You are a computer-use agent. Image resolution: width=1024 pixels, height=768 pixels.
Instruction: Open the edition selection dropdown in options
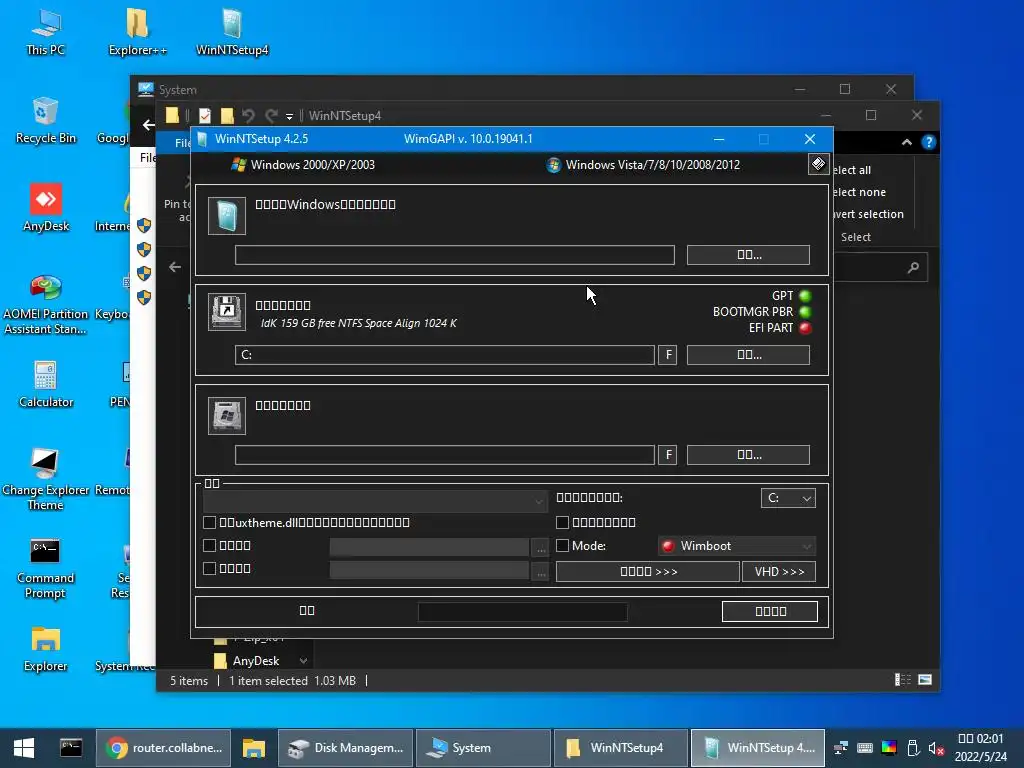[x=376, y=501]
